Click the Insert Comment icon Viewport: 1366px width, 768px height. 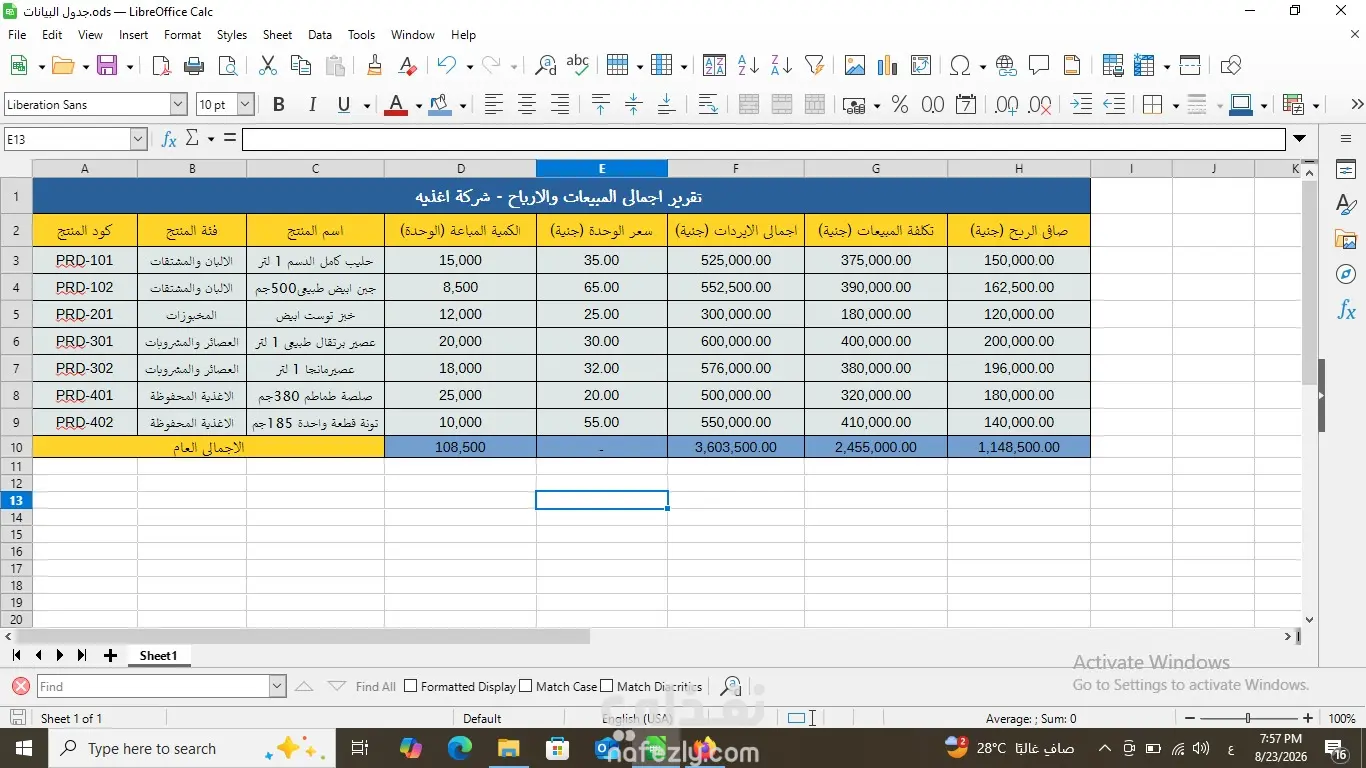pyautogui.click(x=1039, y=66)
